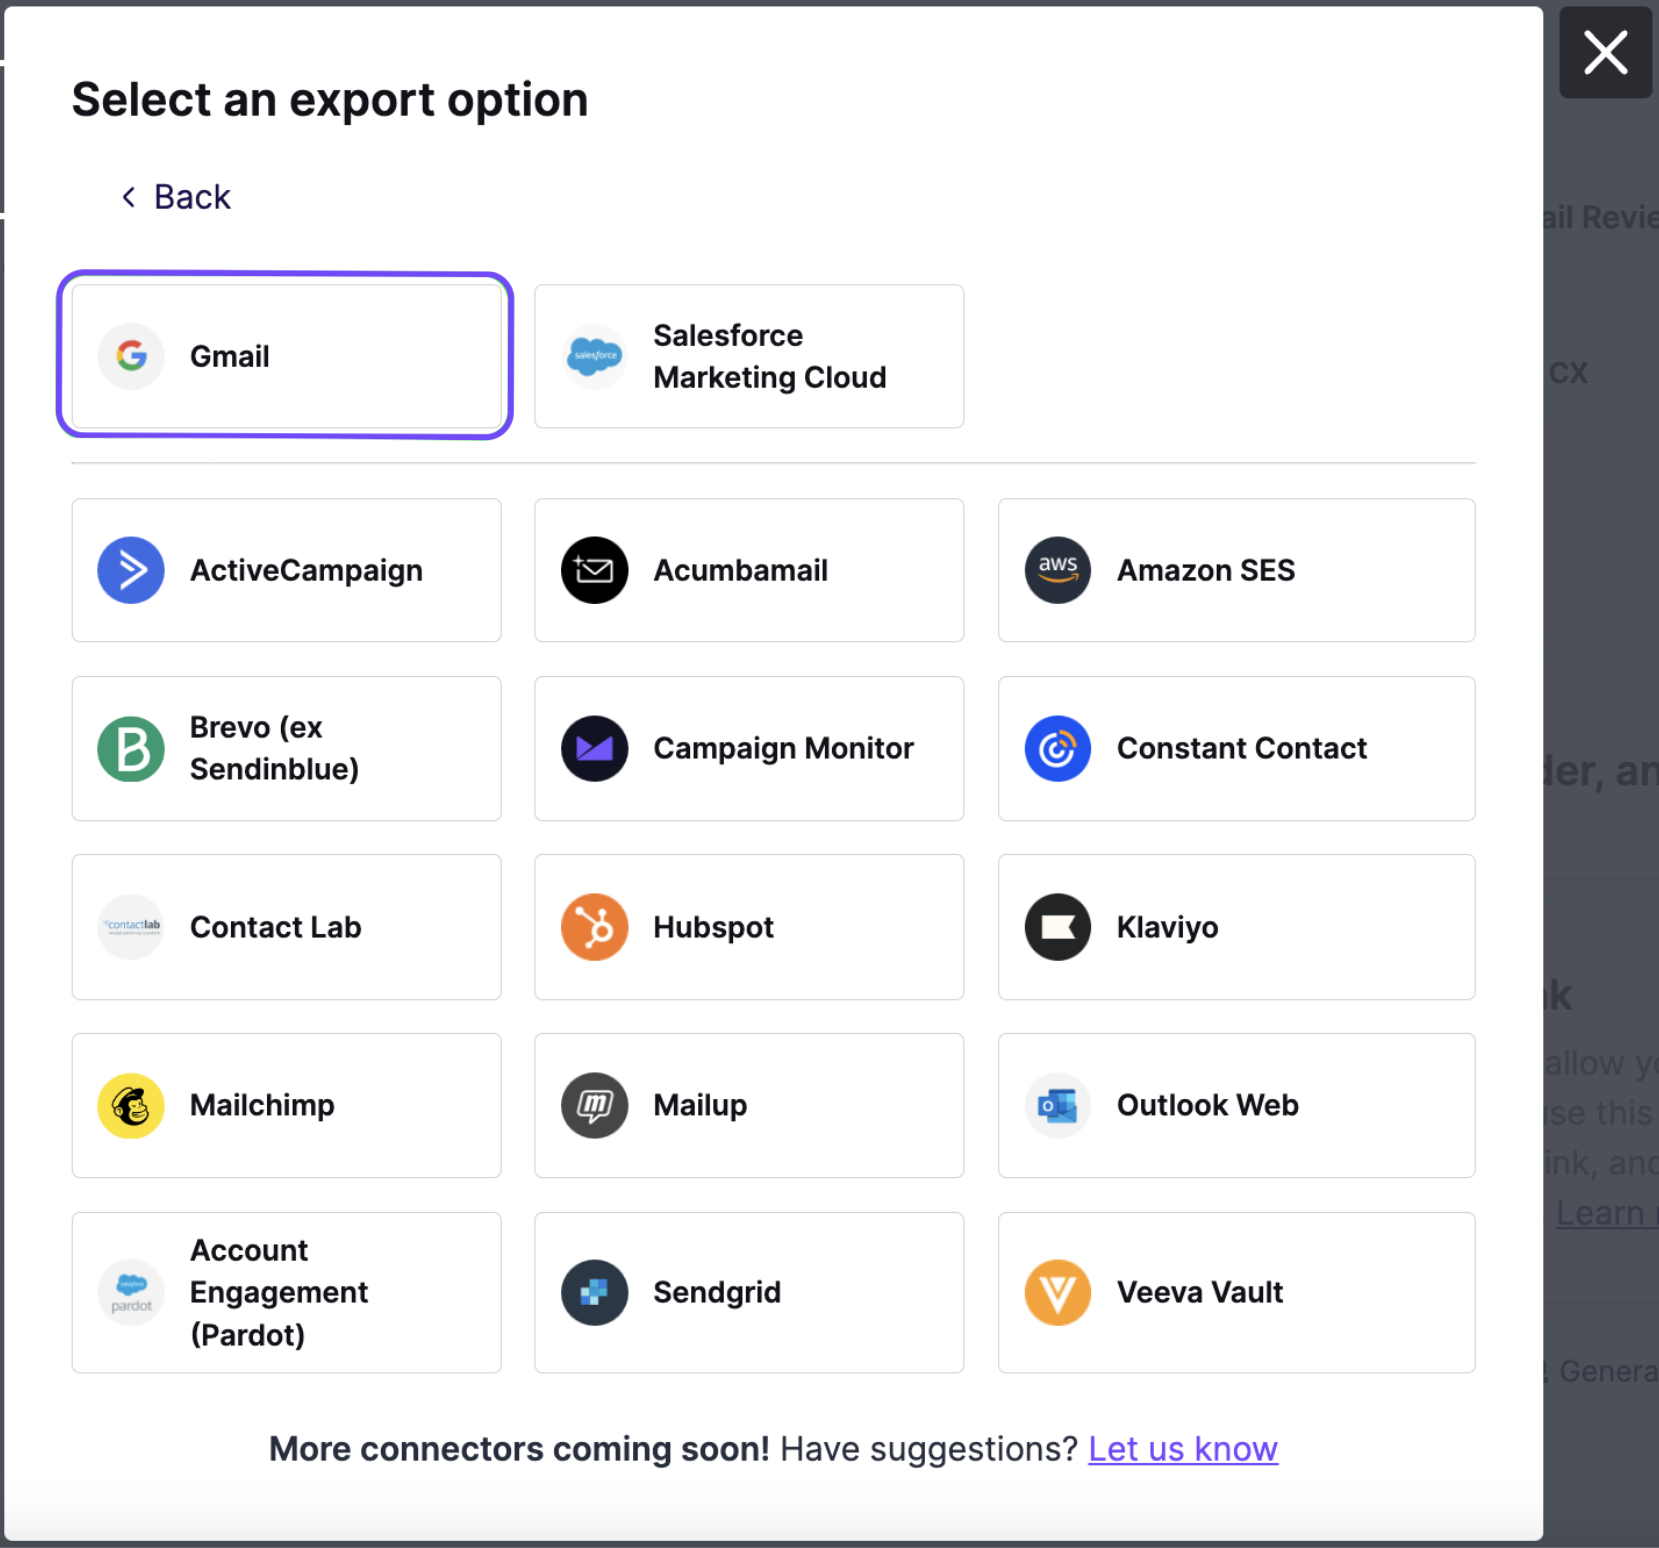Click the Acumbamail envelope icon

pyautogui.click(x=594, y=570)
